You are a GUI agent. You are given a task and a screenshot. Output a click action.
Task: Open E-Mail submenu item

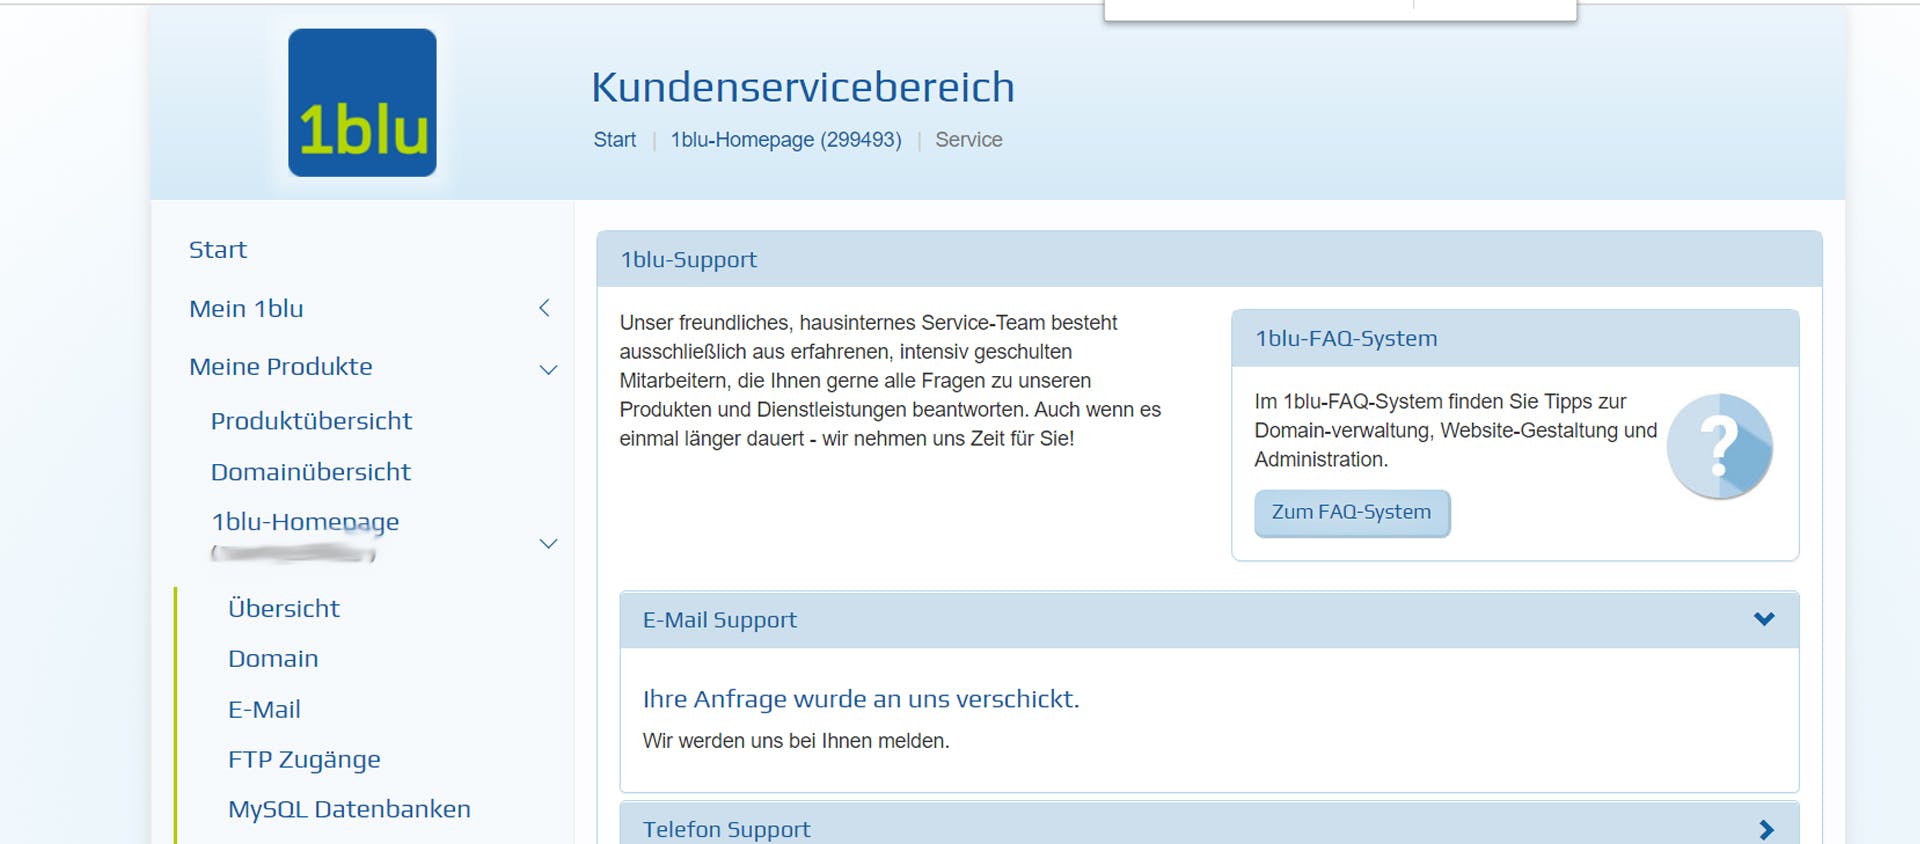[264, 710]
